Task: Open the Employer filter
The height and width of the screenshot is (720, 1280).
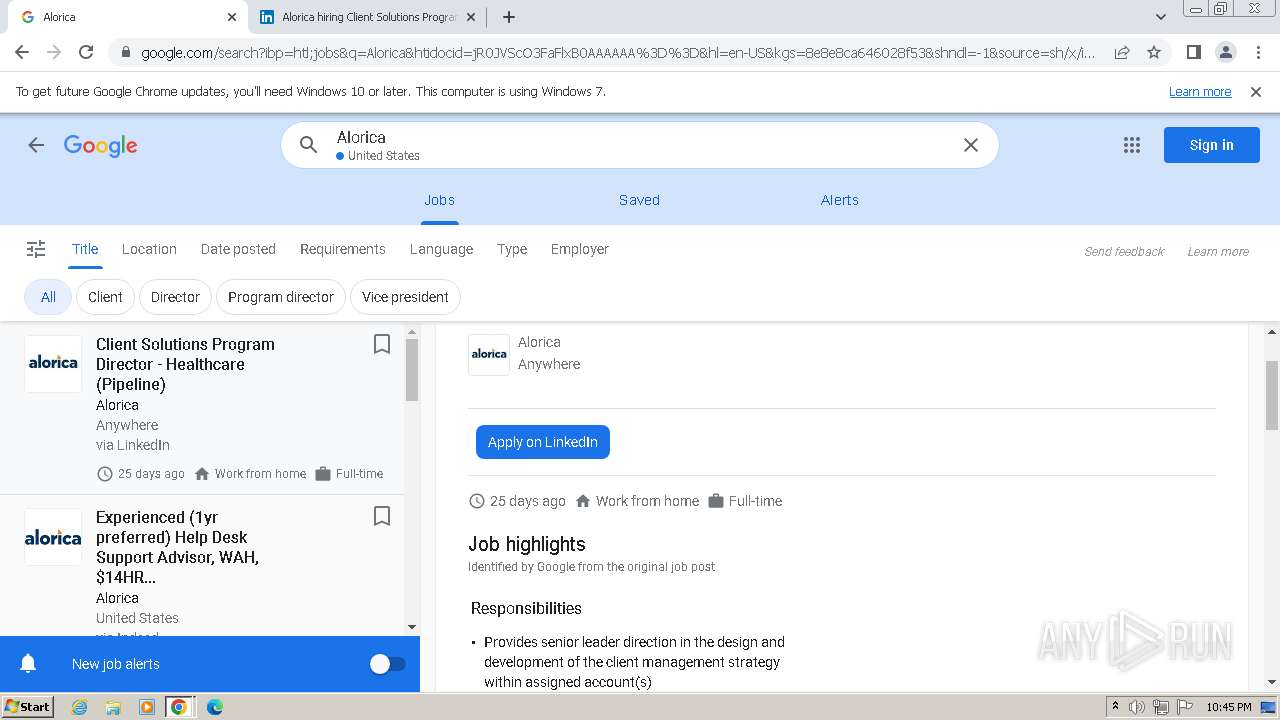Action: pos(580,249)
